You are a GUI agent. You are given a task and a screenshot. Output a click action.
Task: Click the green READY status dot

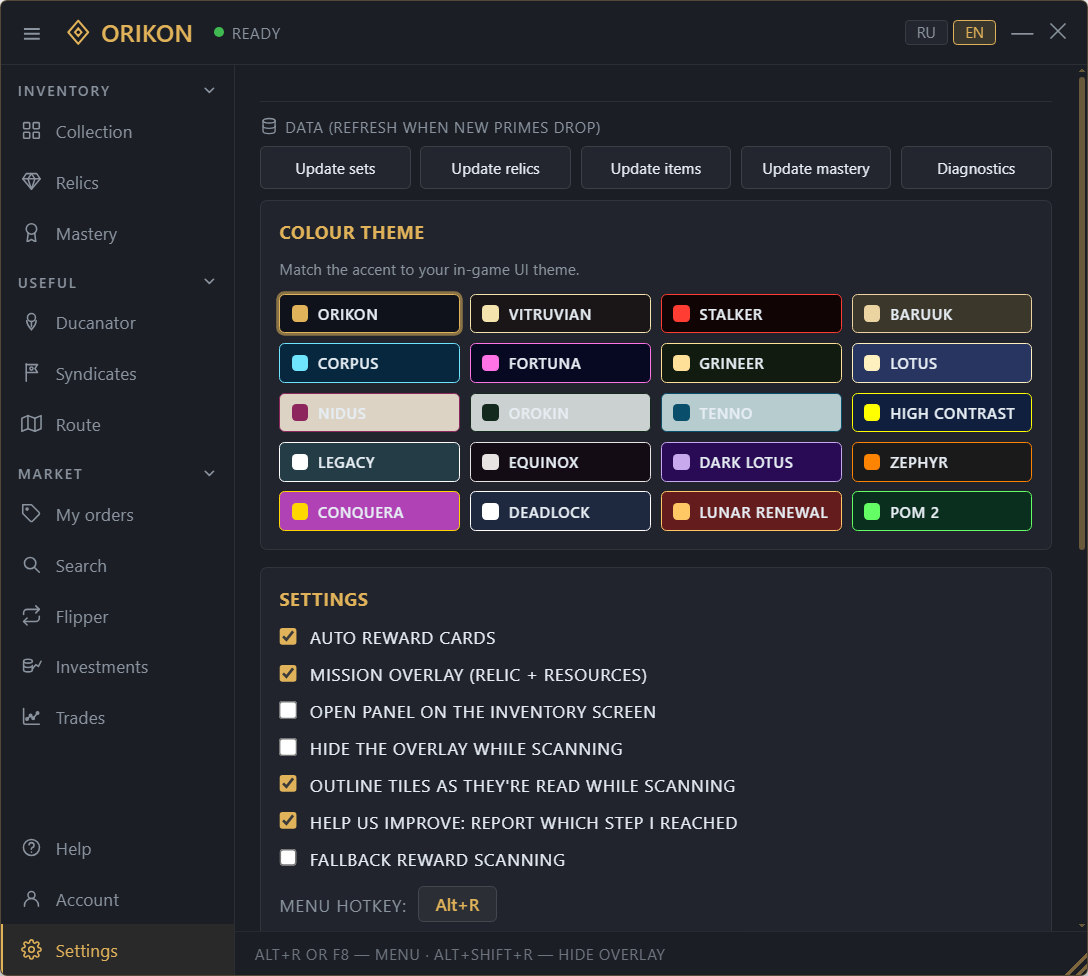[219, 32]
